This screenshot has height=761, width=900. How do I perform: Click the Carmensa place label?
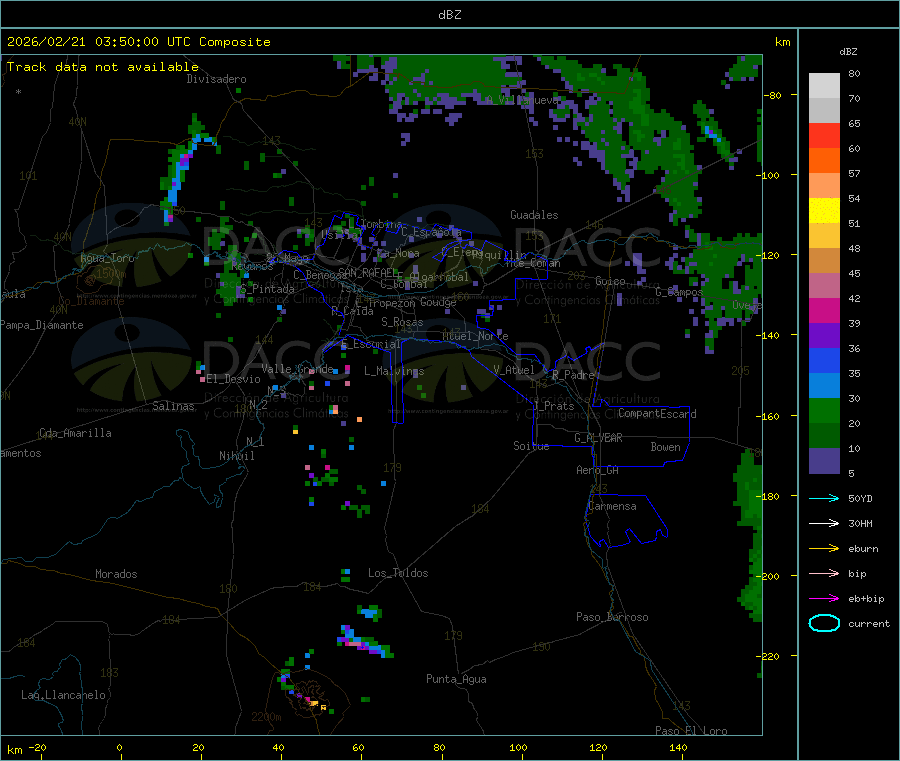pyautogui.click(x=612, y=506)
